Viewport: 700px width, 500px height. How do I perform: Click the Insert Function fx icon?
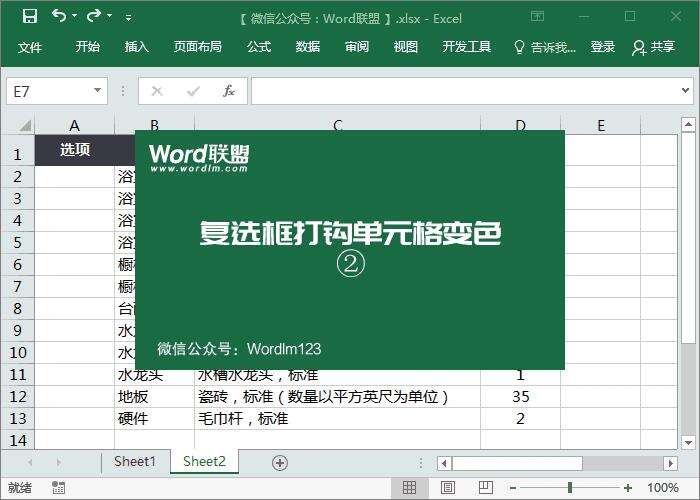(x=229, y=91)
